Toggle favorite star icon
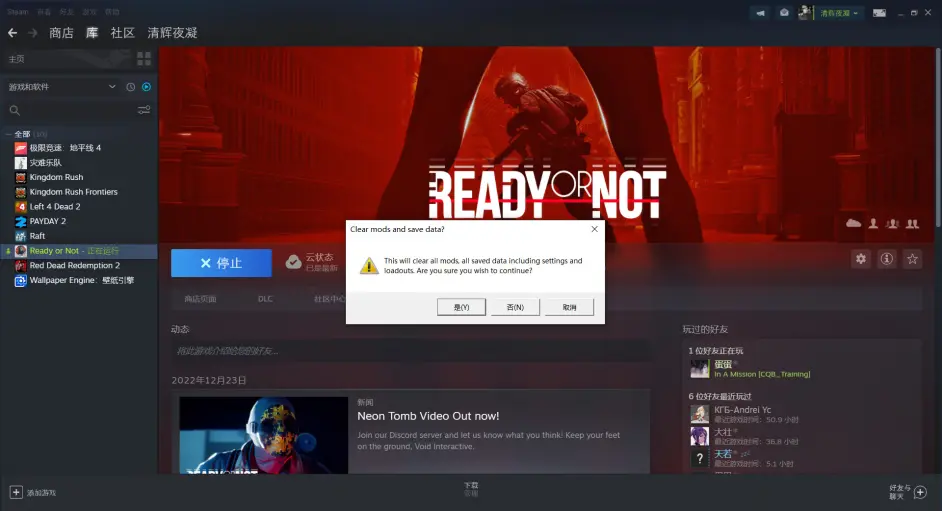The width and height of the screenshot is (942, 511). [x=913, y=259]
